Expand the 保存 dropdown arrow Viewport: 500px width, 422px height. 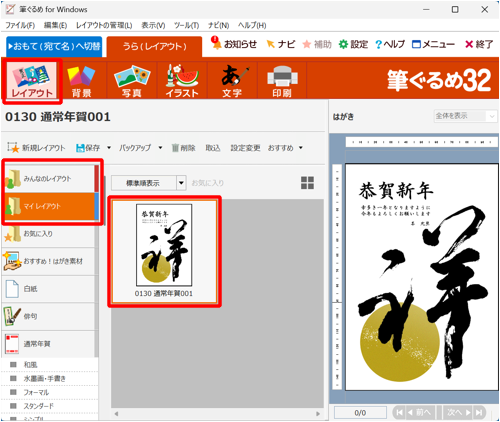point(109,148)
